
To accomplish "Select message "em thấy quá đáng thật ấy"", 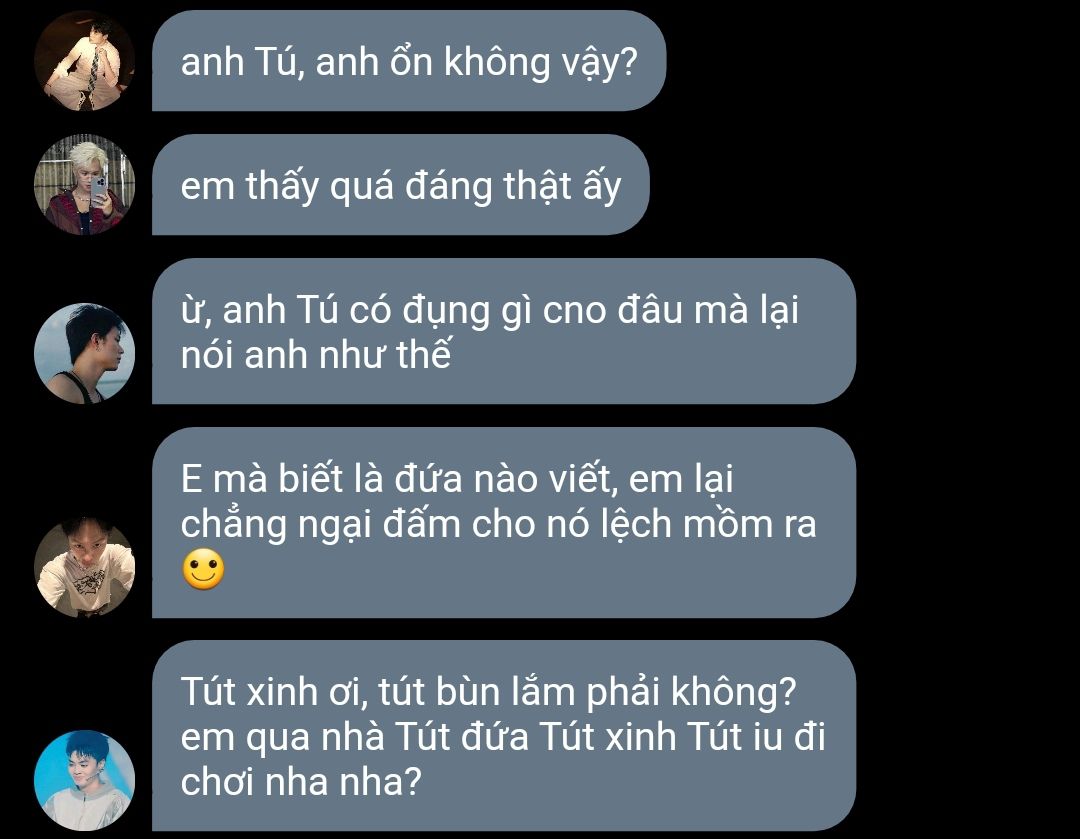I will tap(401, 185).
